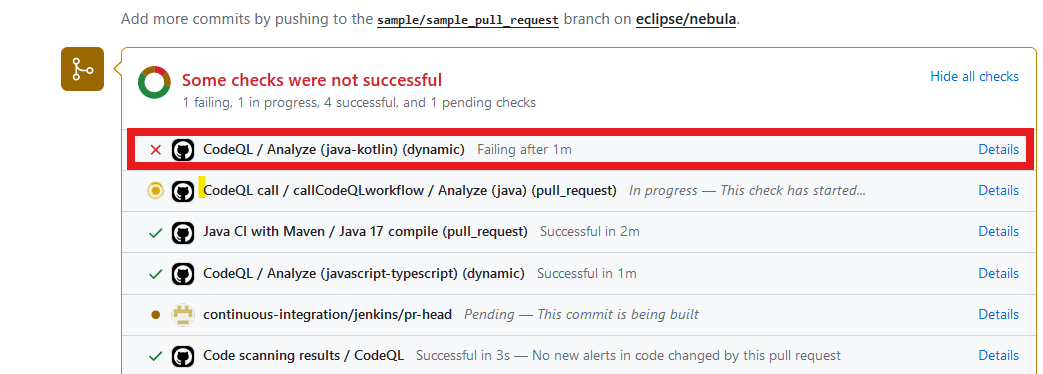Click GitHub avatar beside CodeQL java-kotlin check

pos(183,150)
